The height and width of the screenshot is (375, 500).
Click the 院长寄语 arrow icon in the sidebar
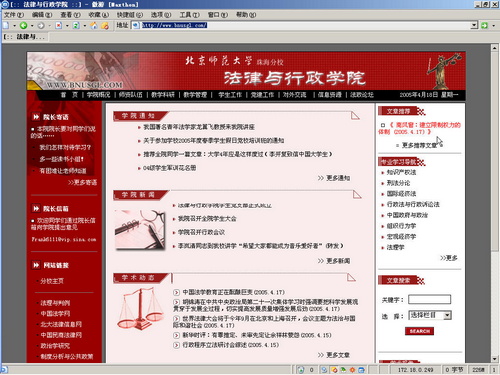(36, 117)
